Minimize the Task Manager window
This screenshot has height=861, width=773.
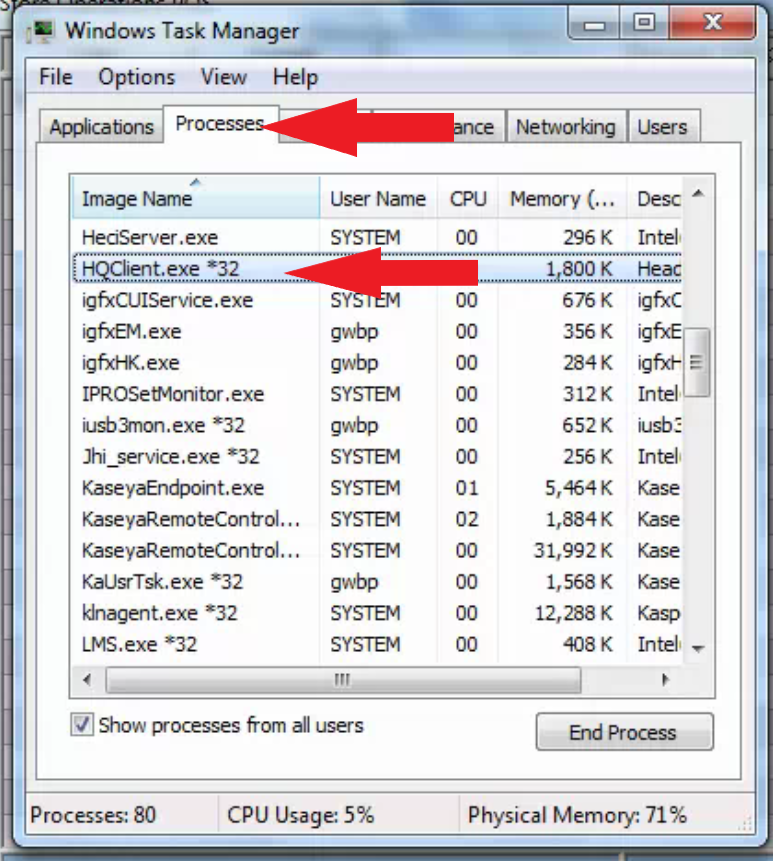point(594,24)
